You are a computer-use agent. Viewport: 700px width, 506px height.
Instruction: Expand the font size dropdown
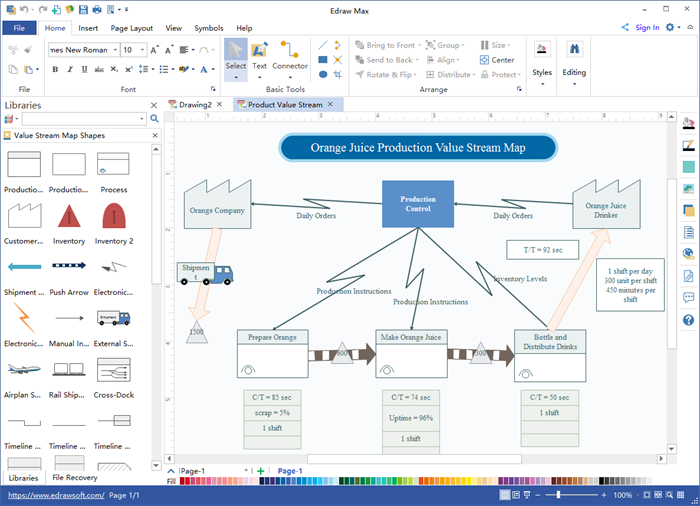pos(142,50)
